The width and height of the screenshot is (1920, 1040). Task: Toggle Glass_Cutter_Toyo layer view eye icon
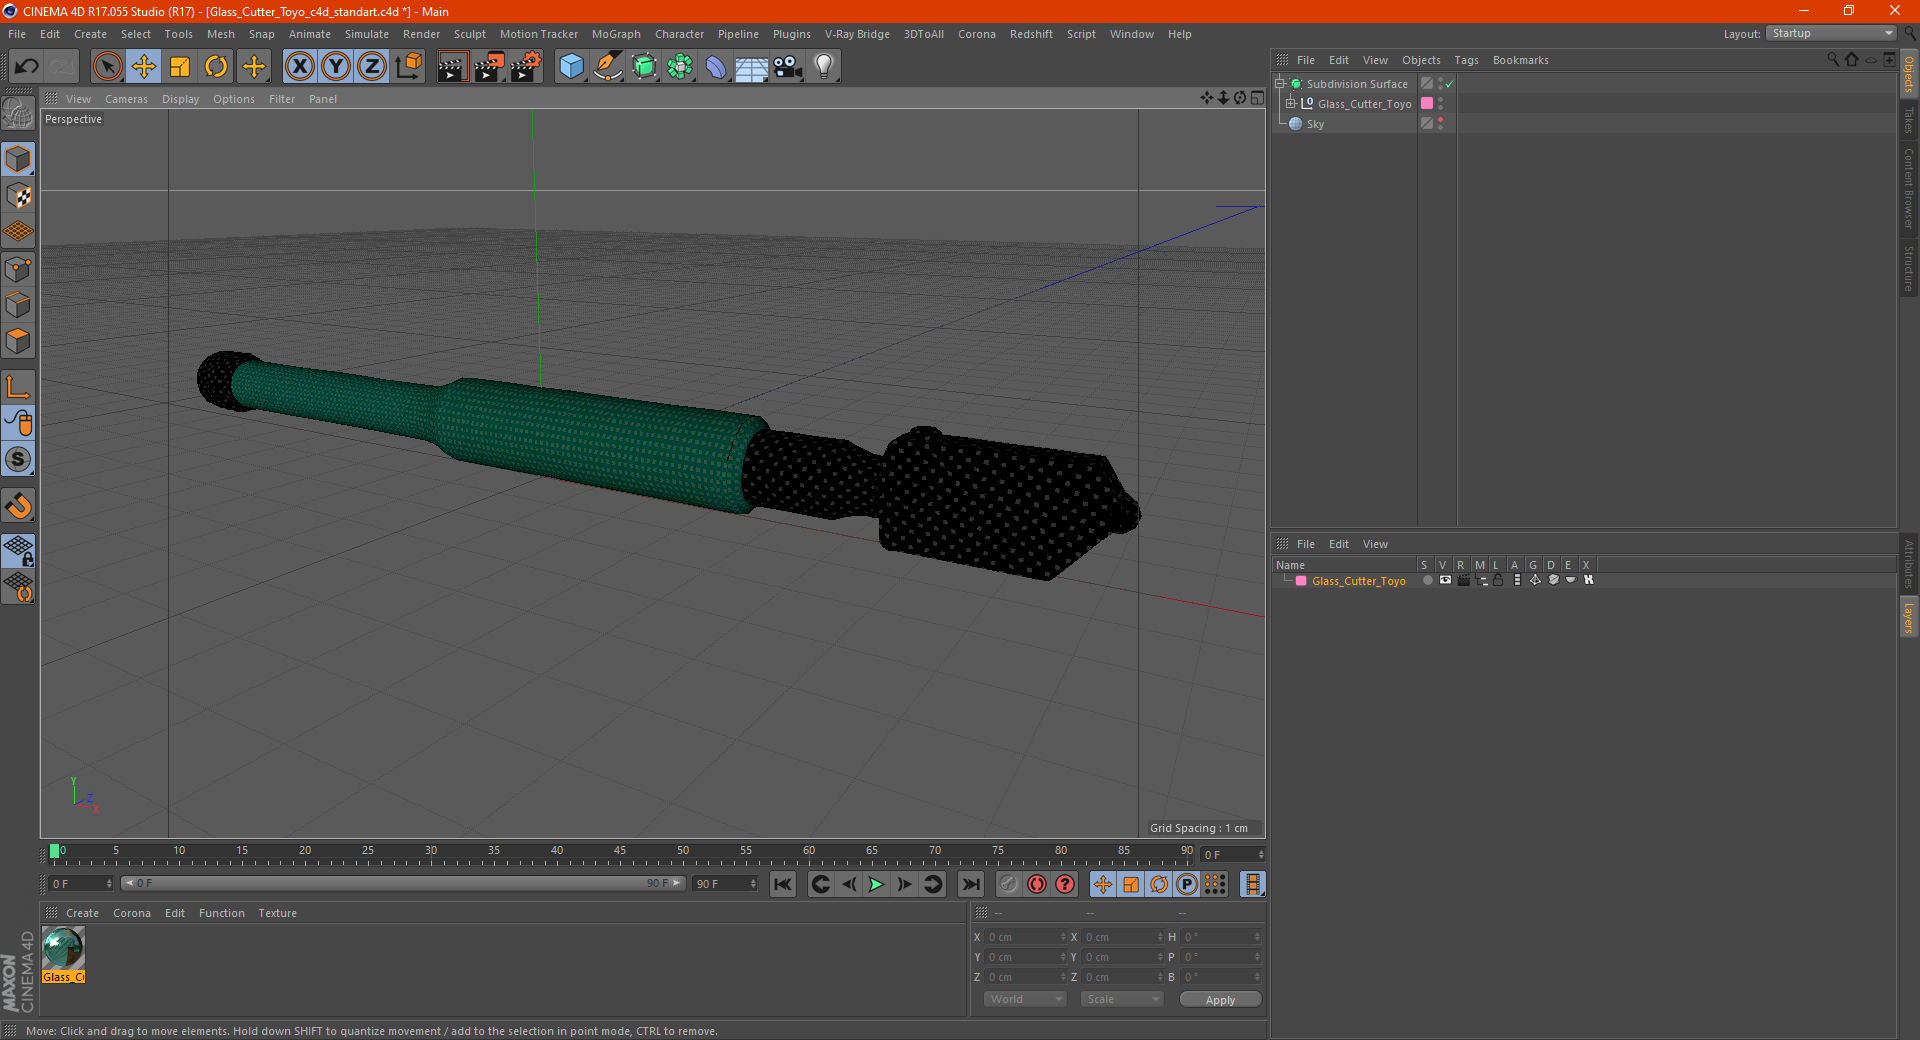point(1445,580)
